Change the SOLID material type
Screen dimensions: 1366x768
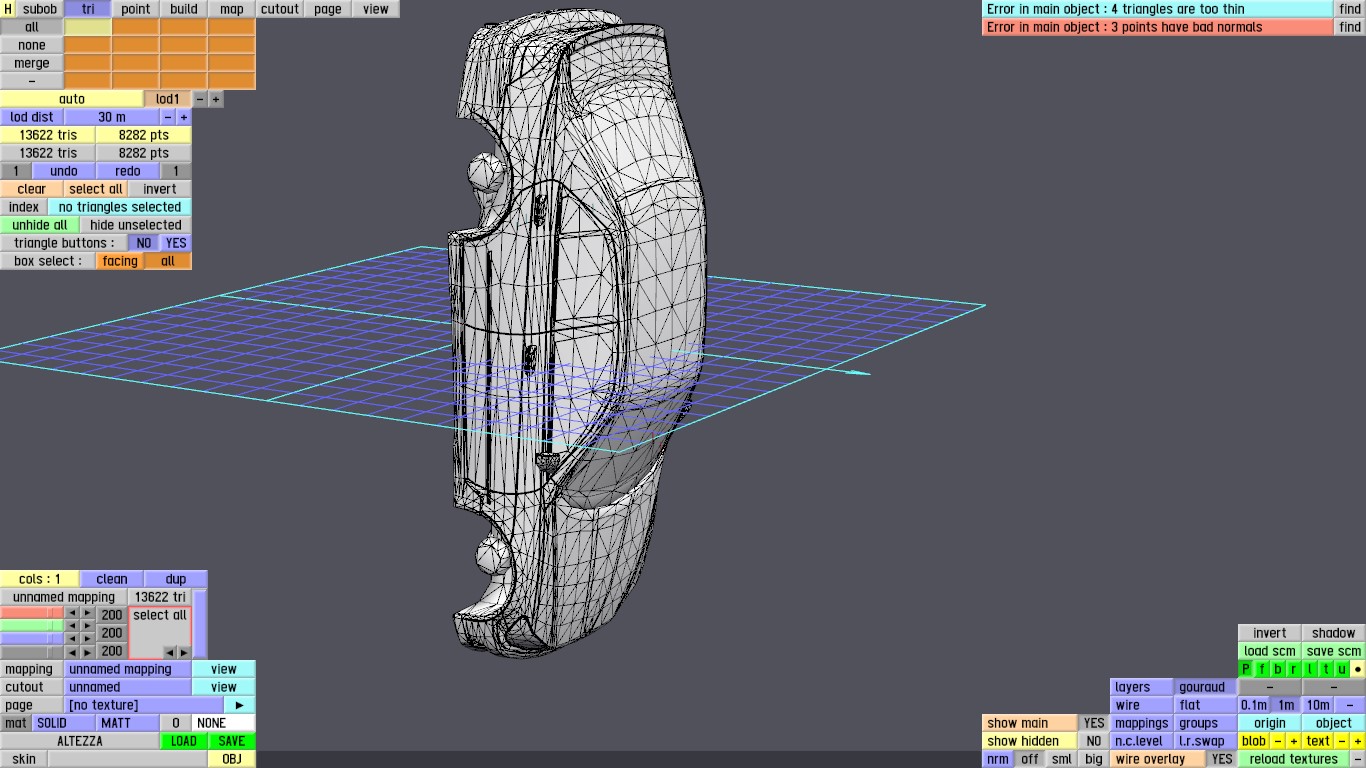tap(64, 723)
